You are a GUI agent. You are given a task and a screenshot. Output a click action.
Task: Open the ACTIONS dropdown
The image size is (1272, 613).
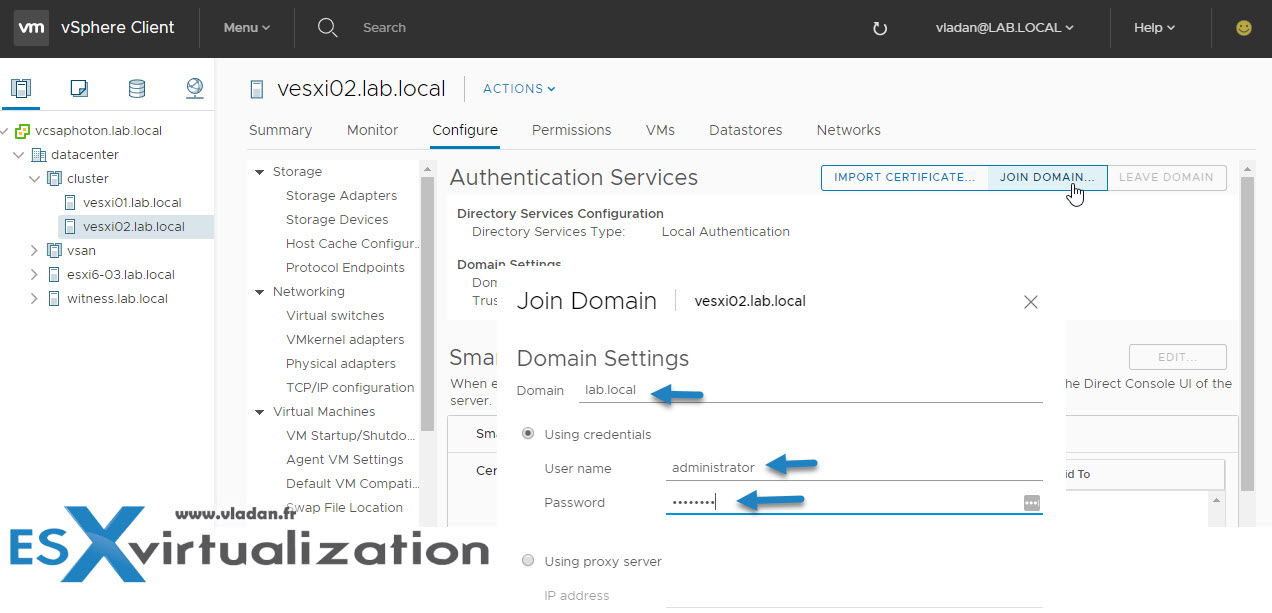coord(519,88)
